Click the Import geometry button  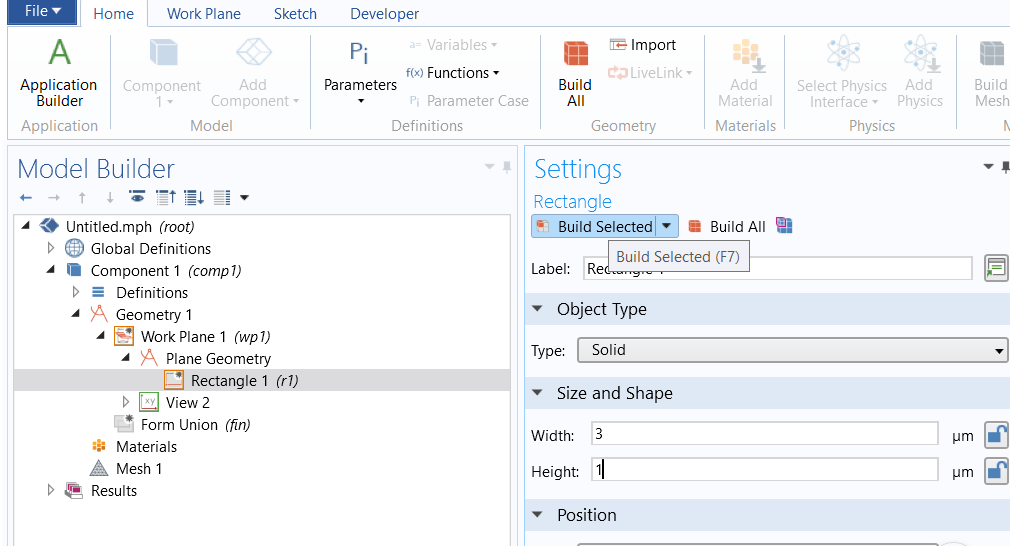click(643, 45)
